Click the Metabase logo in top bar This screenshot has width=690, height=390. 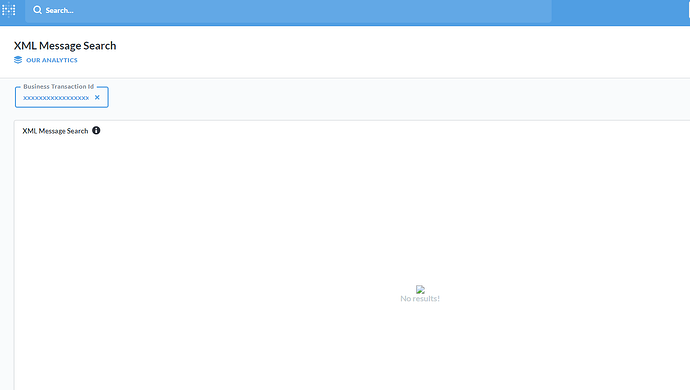8,10
